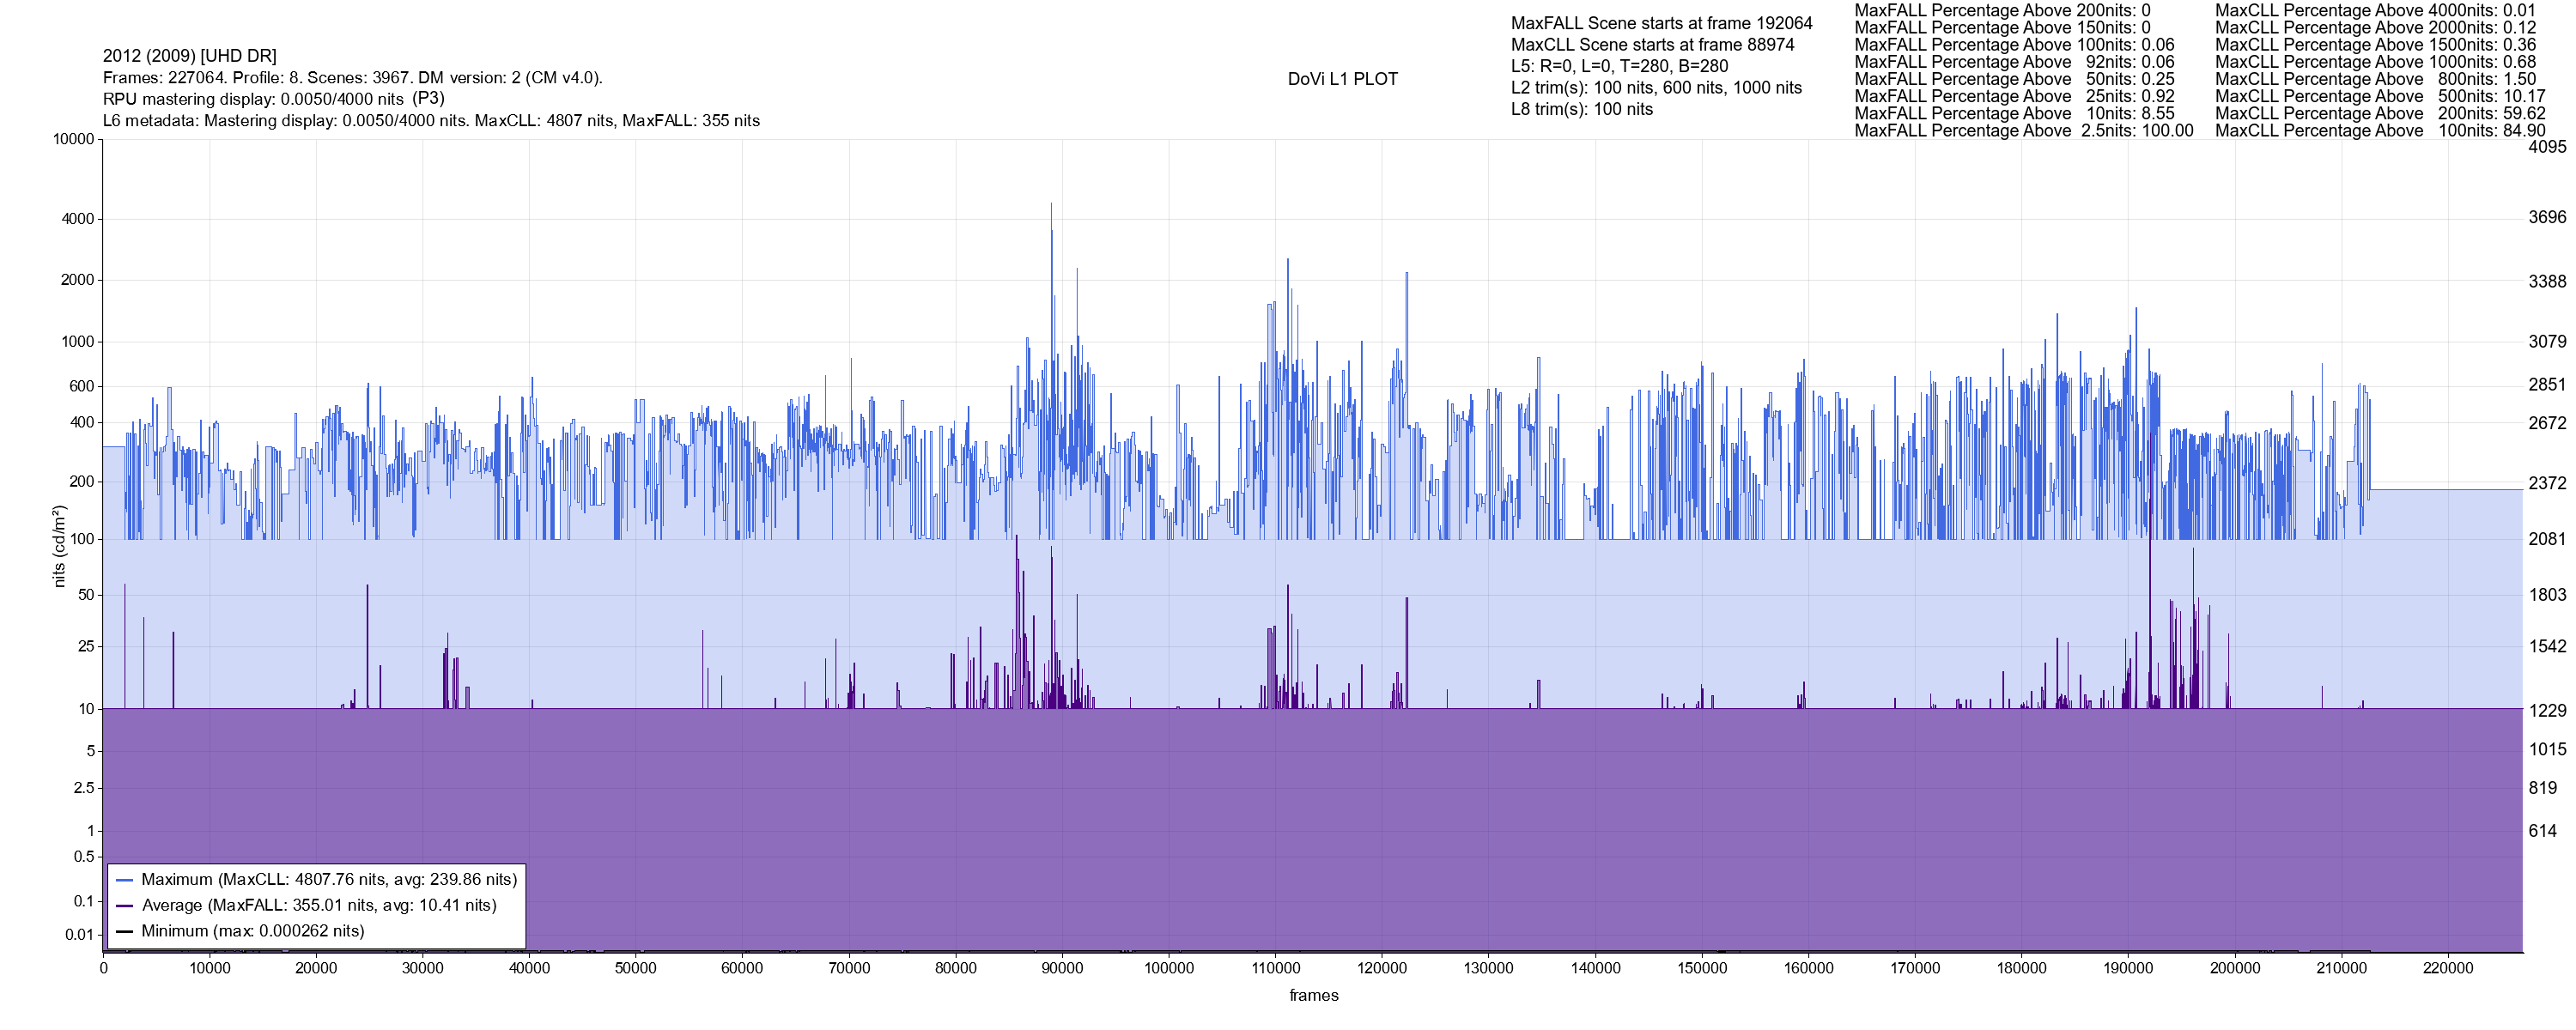Select the Maximum MaxCLL legend entry text
2576x1030 pixels.
pyautogui.click(x=329, y=880)
